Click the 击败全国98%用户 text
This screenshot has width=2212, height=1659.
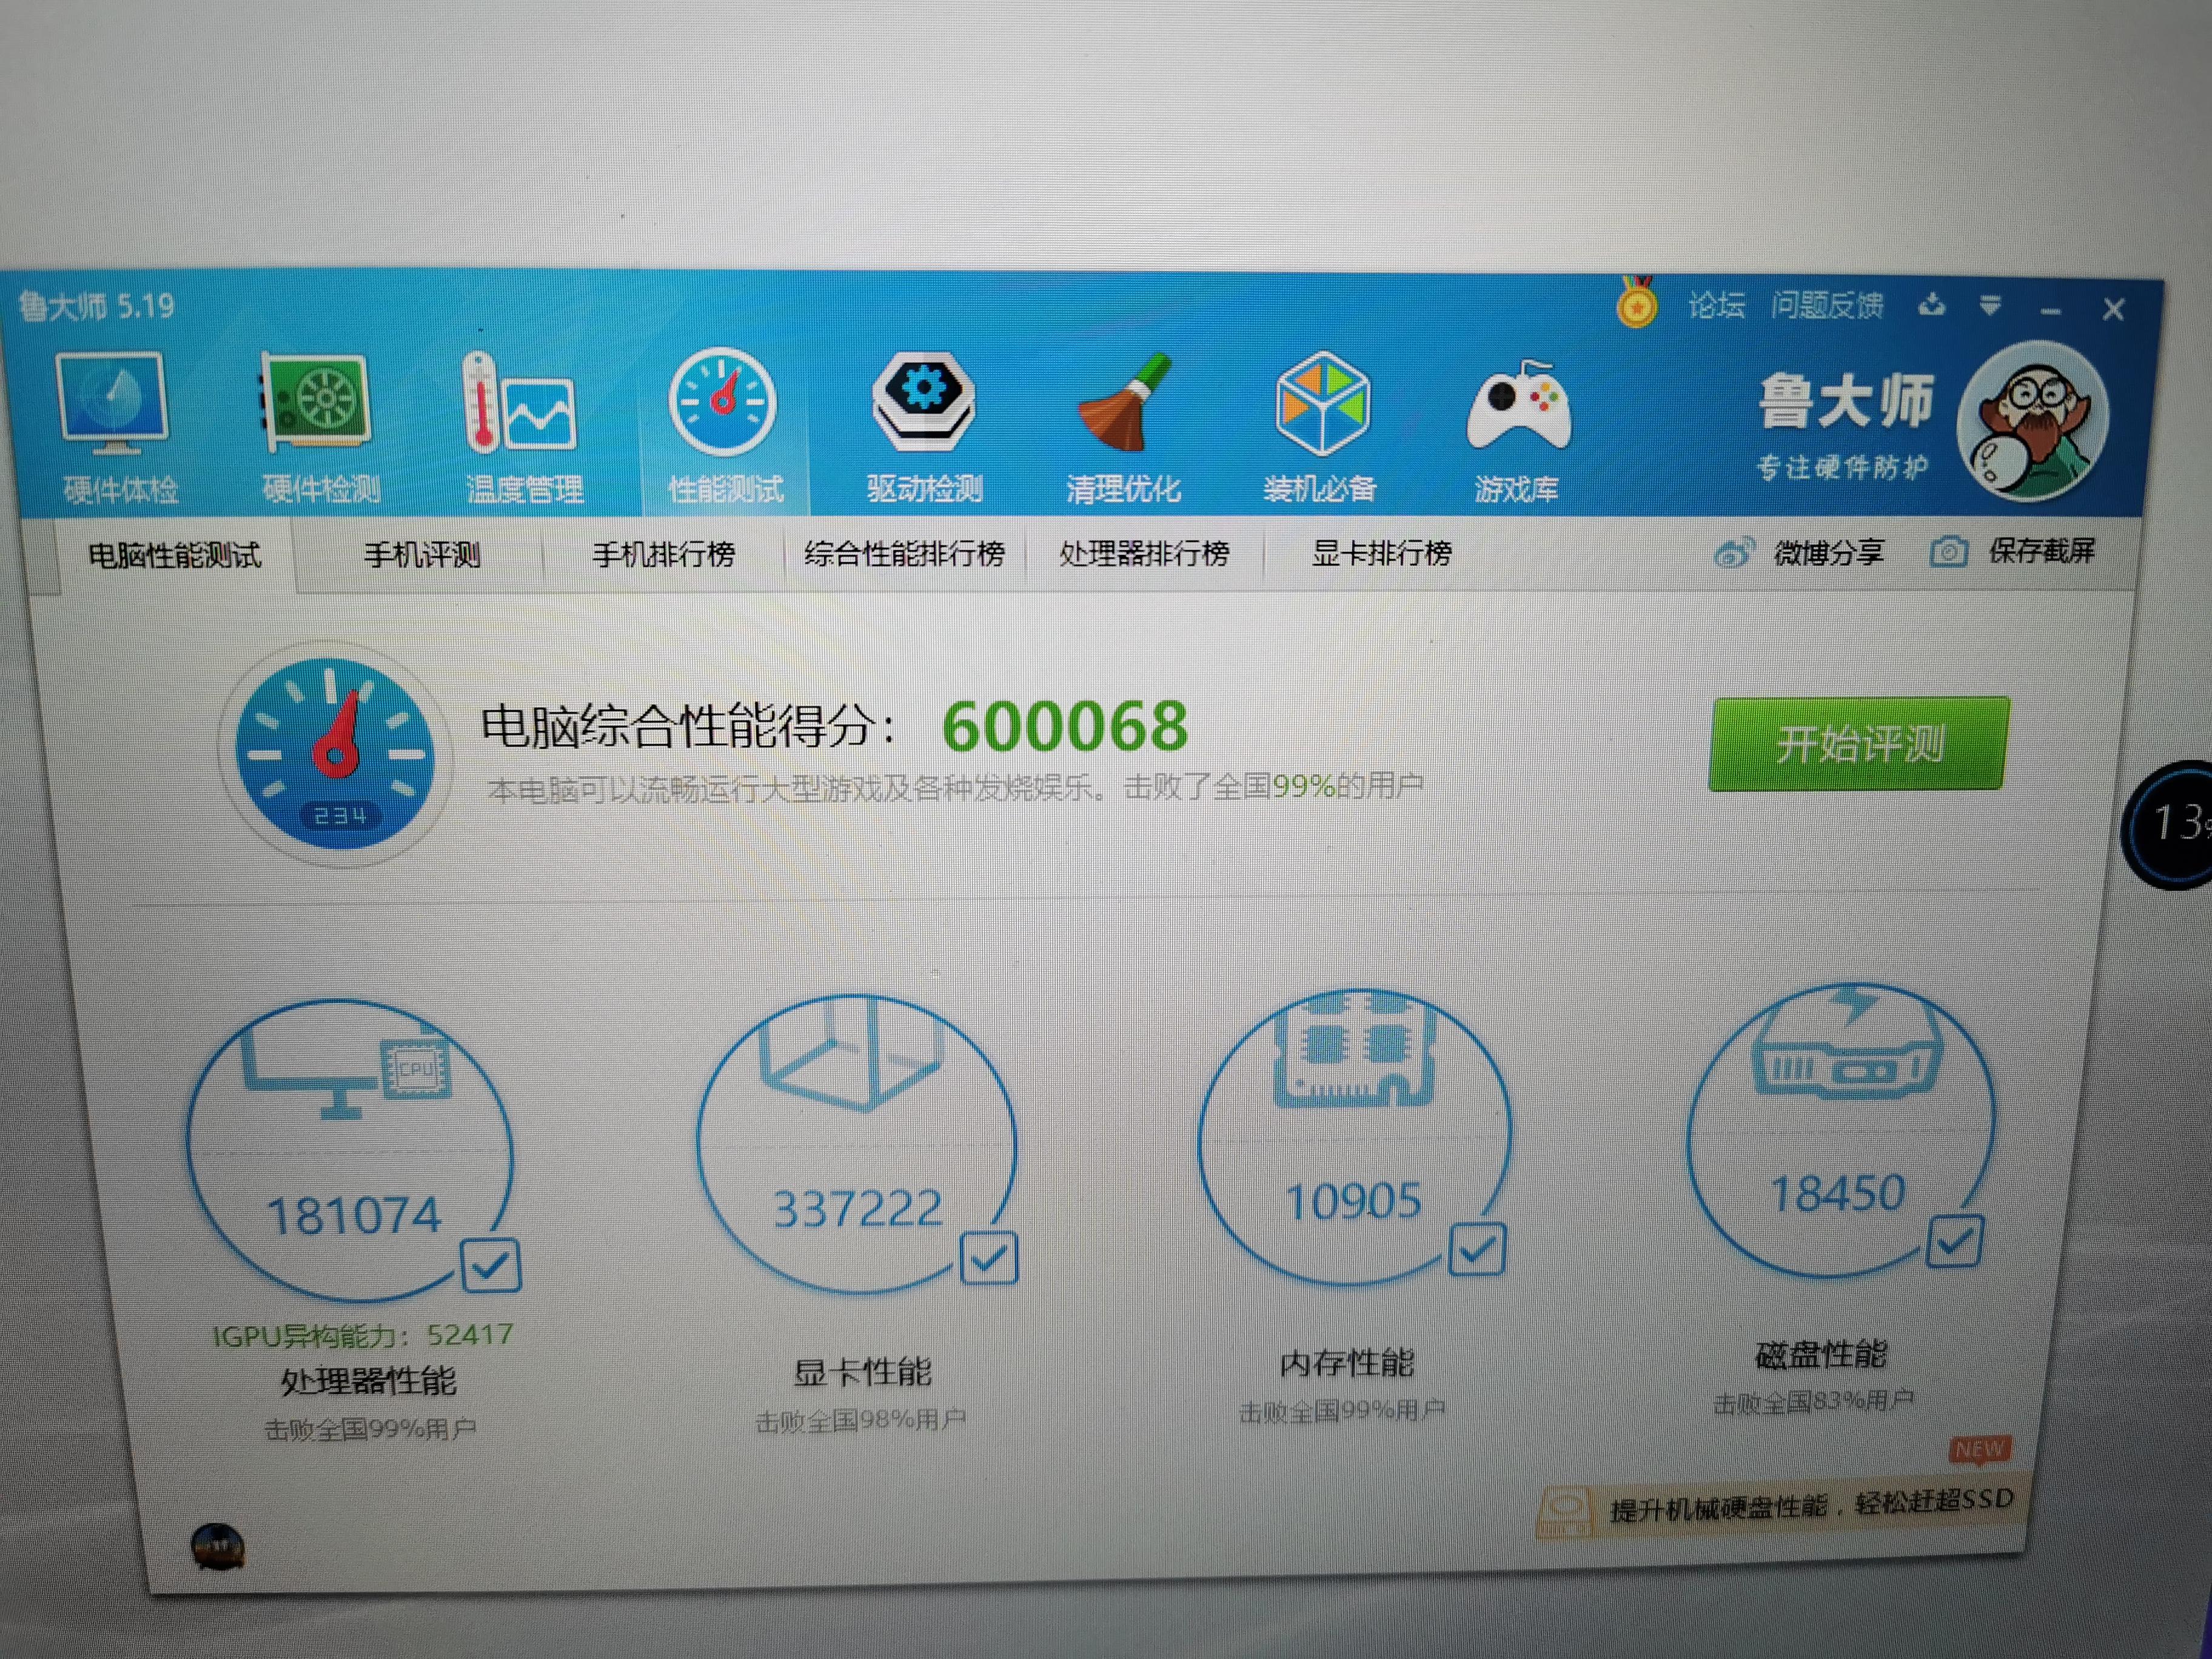(x=860, y=1421)
